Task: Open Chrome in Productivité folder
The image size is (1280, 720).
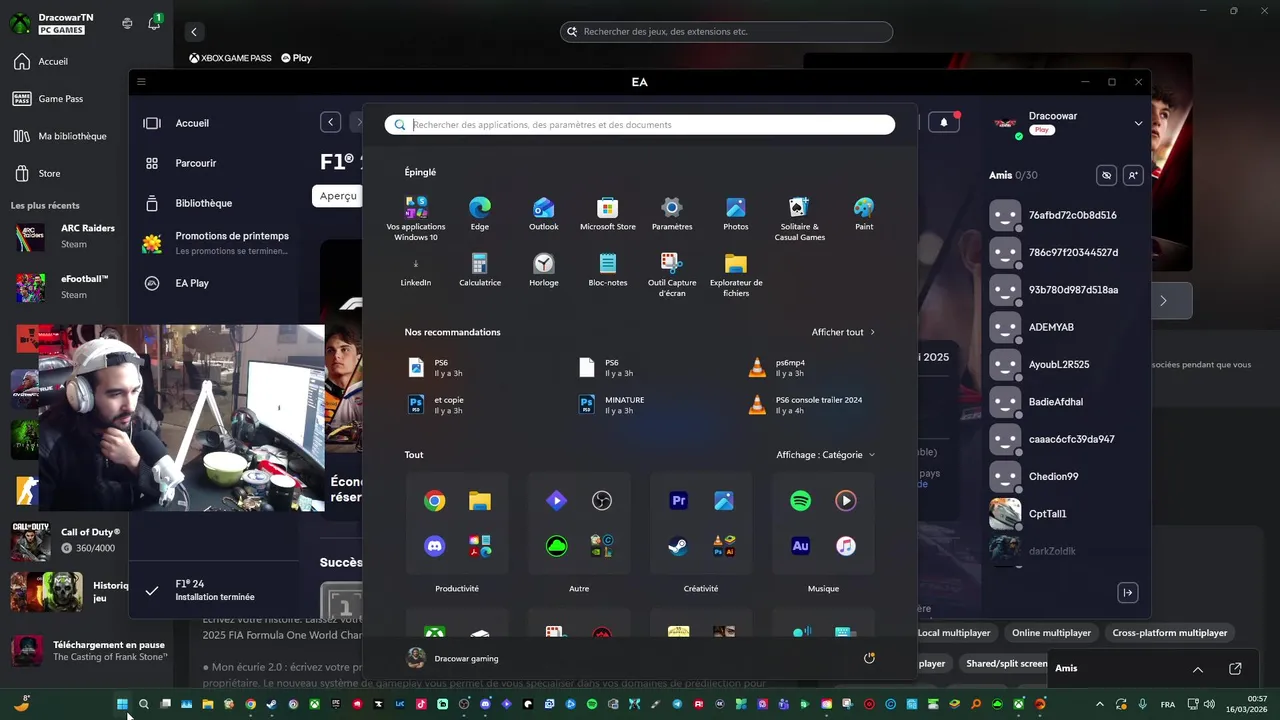Action: click(435, 501)
